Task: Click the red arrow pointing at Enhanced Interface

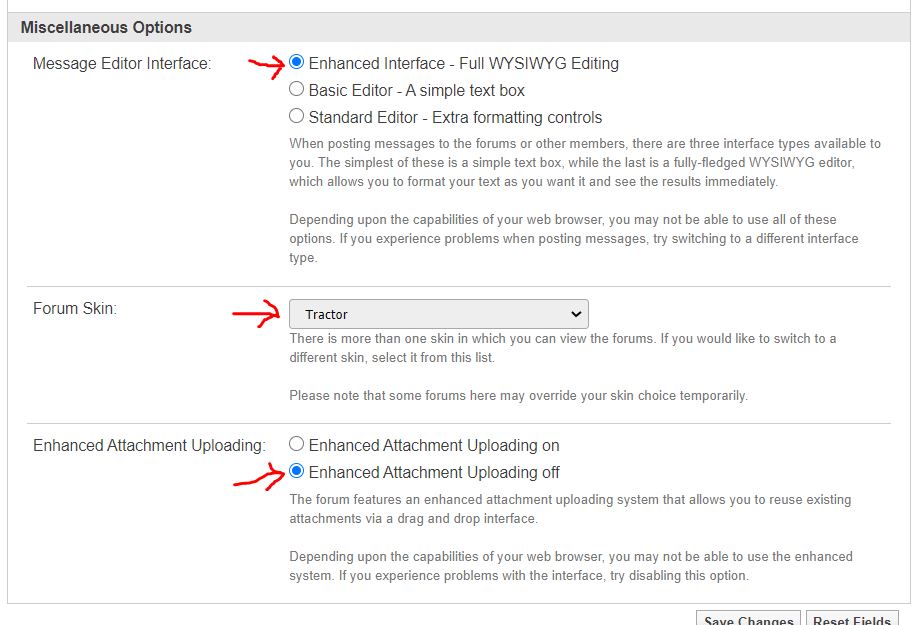Action: point(266,66)
